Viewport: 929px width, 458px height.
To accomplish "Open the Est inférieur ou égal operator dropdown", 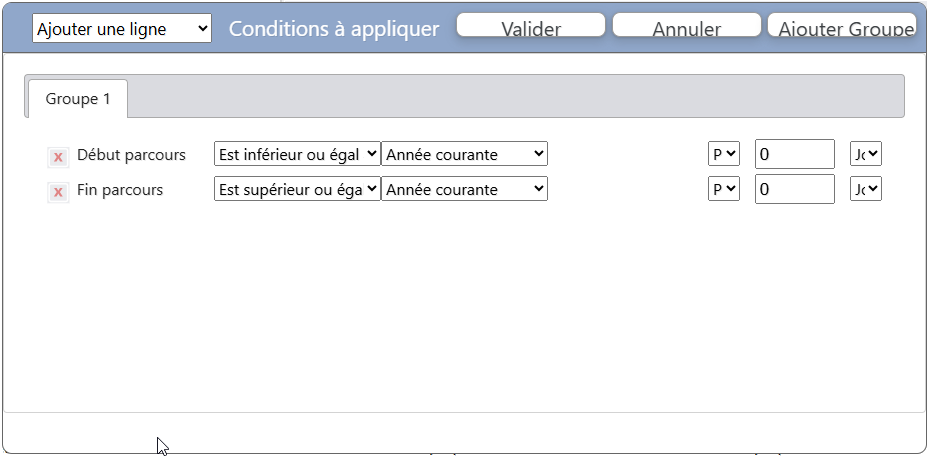I will tap(297, 154).
